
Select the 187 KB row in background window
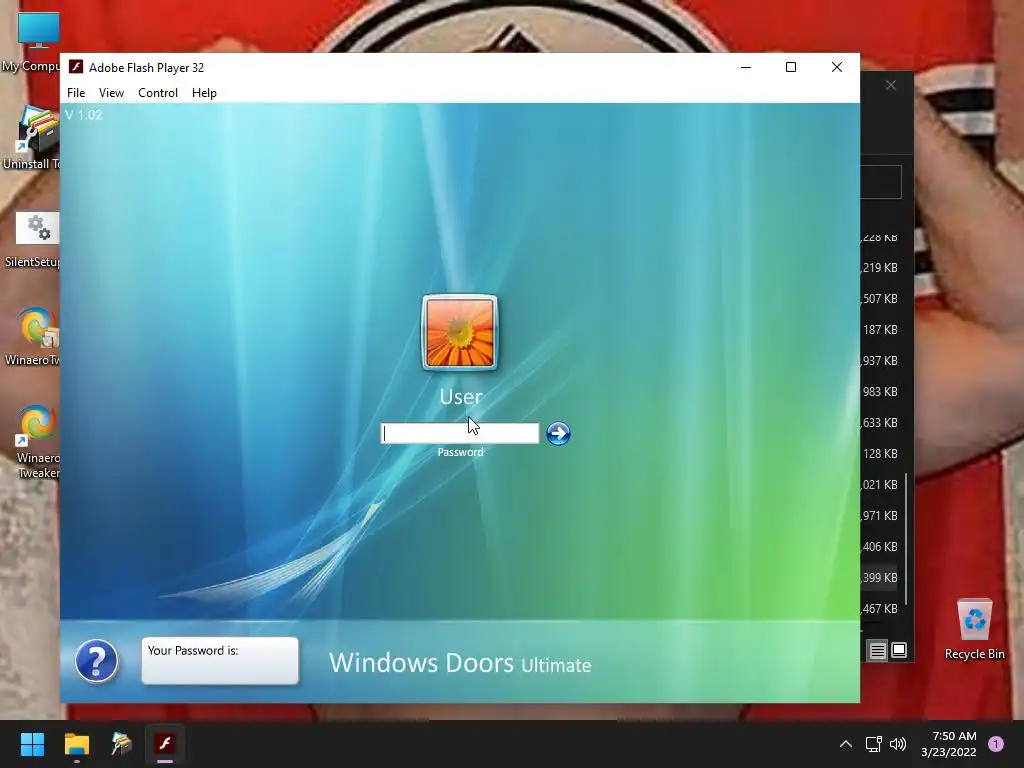tap(880, 330)
